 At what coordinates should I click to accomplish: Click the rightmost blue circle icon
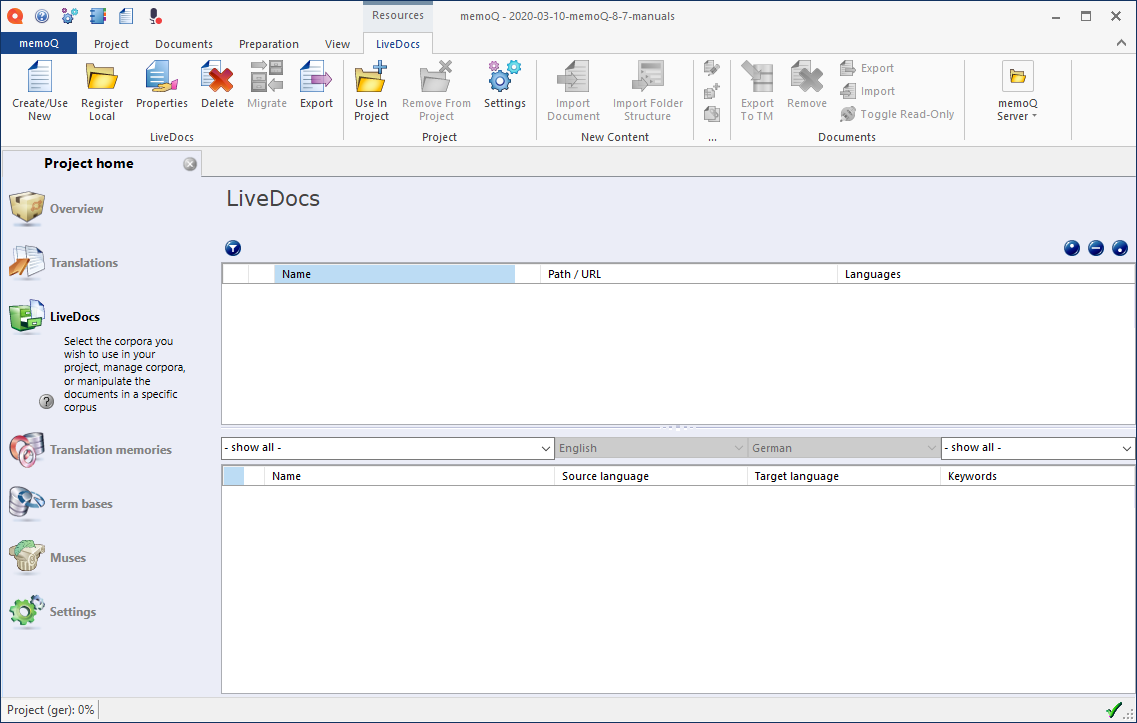[x=1120, y=248]
